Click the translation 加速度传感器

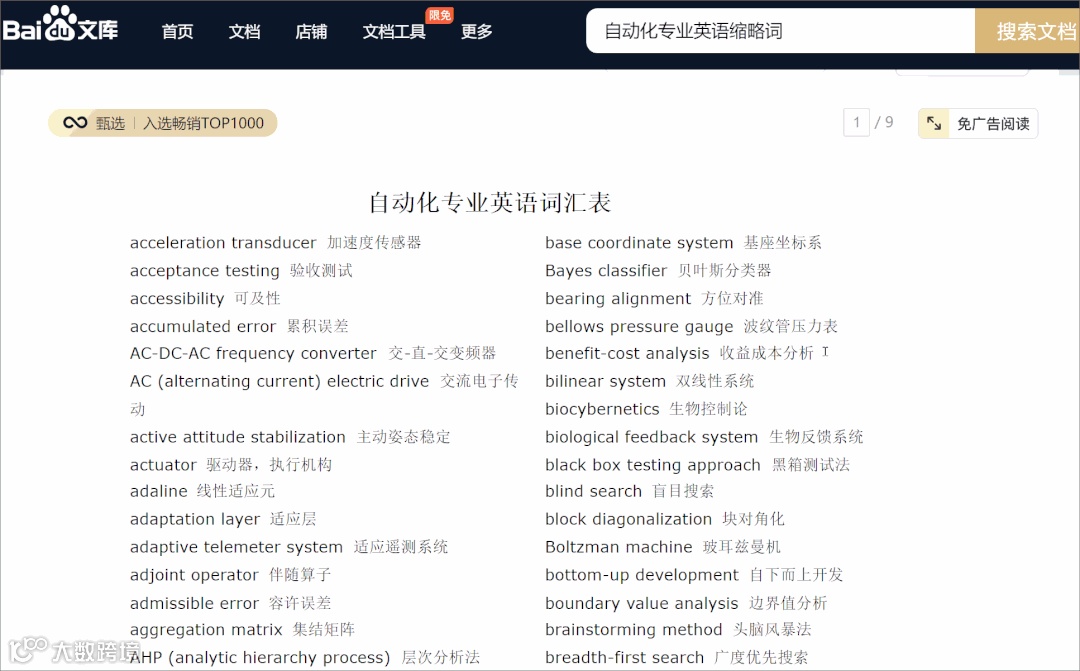pos(374,242)
